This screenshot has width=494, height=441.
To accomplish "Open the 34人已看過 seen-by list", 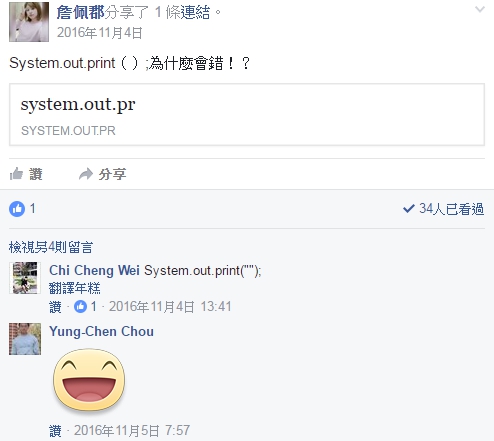I will (x=443, y=209).
